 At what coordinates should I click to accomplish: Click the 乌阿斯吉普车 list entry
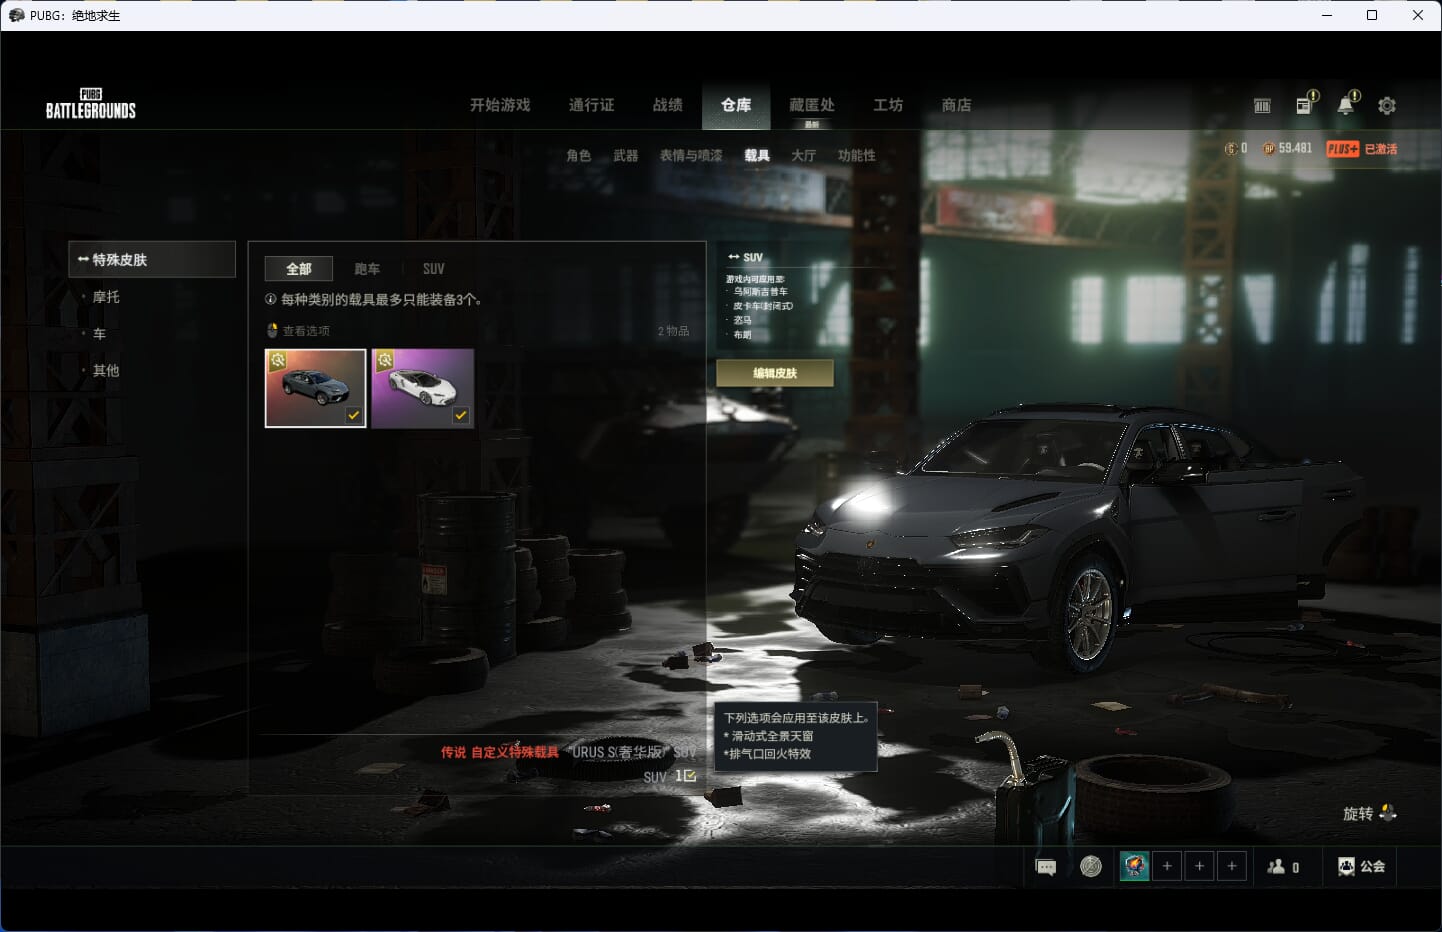point(760,292)
